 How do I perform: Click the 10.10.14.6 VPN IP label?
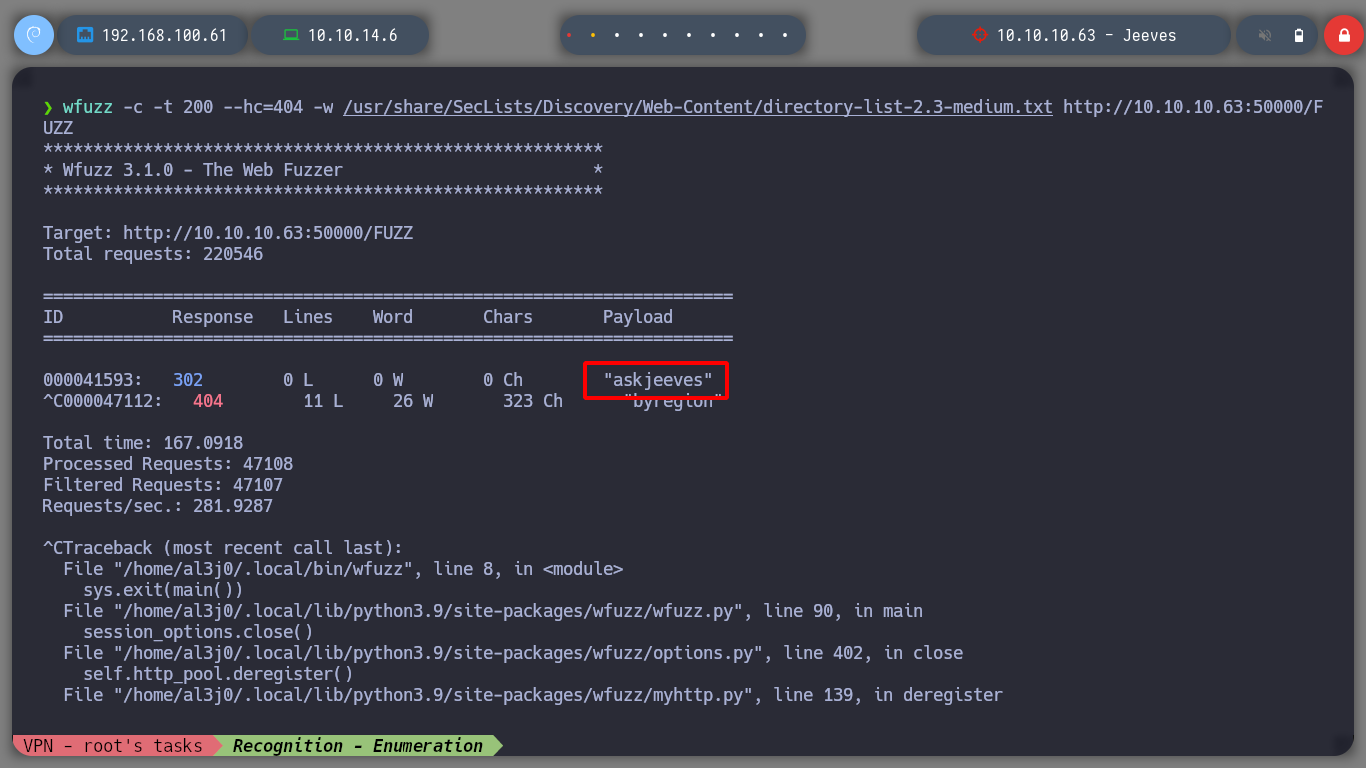(352, 35)
